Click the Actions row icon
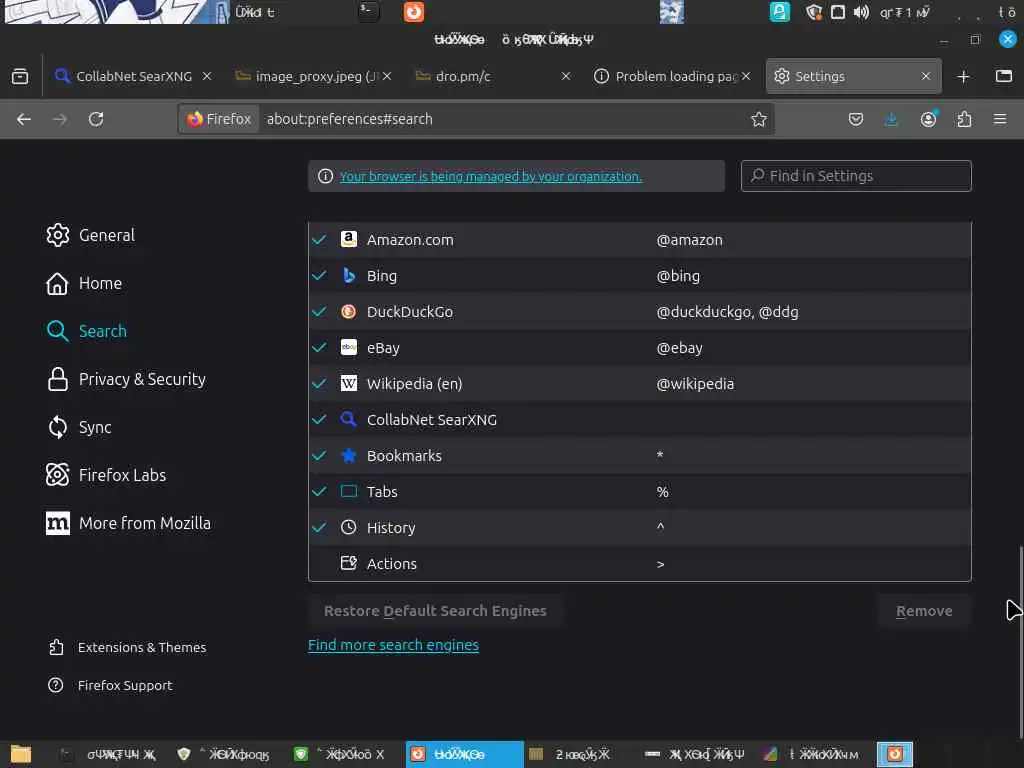 (349, 563)
